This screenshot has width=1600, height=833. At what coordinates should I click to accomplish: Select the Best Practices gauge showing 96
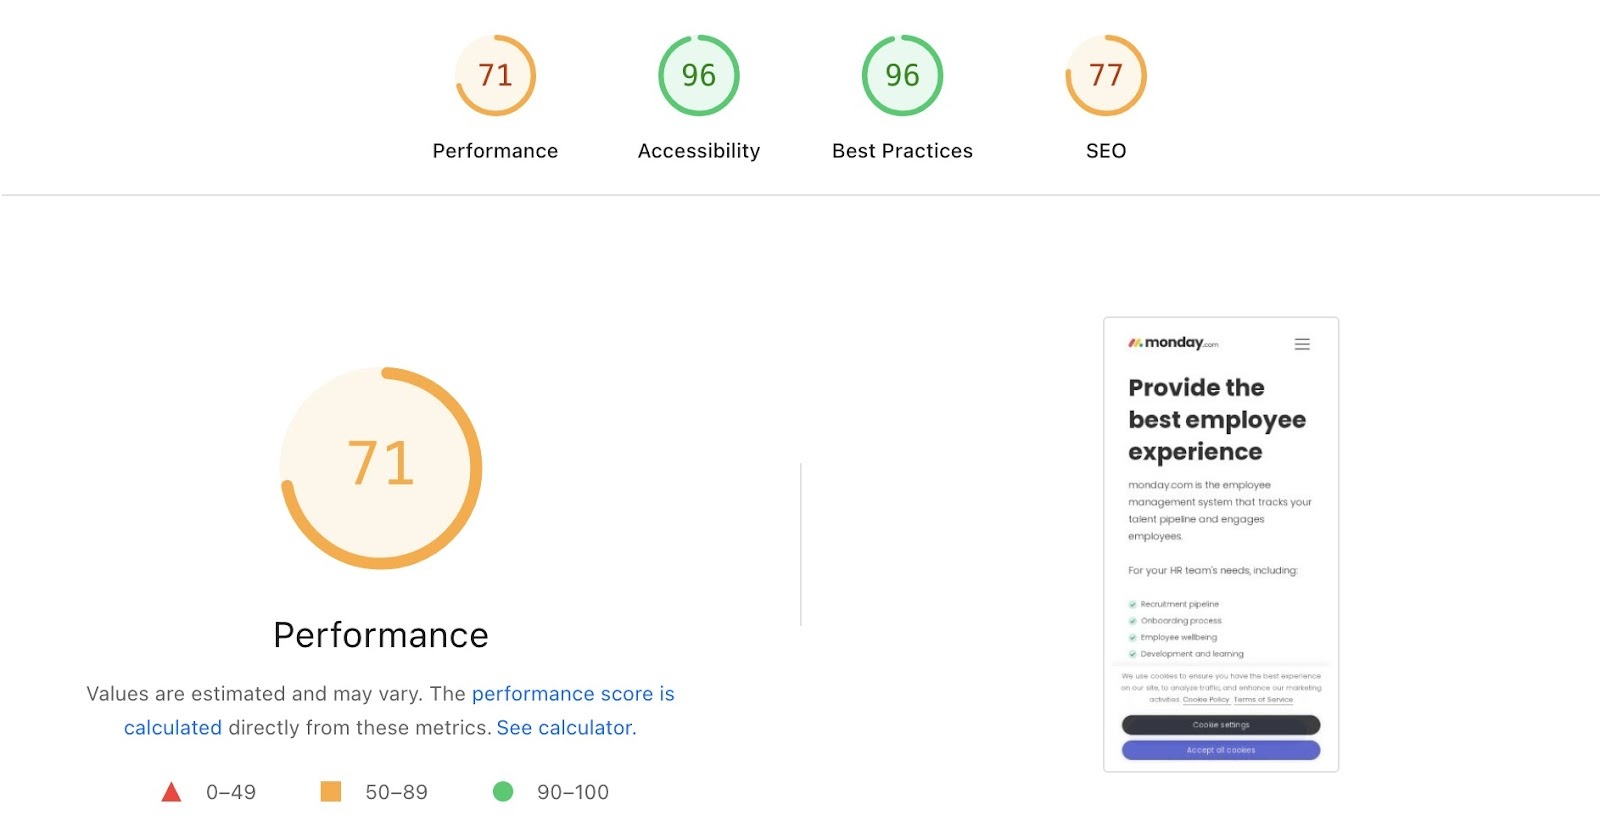(901, 74)
